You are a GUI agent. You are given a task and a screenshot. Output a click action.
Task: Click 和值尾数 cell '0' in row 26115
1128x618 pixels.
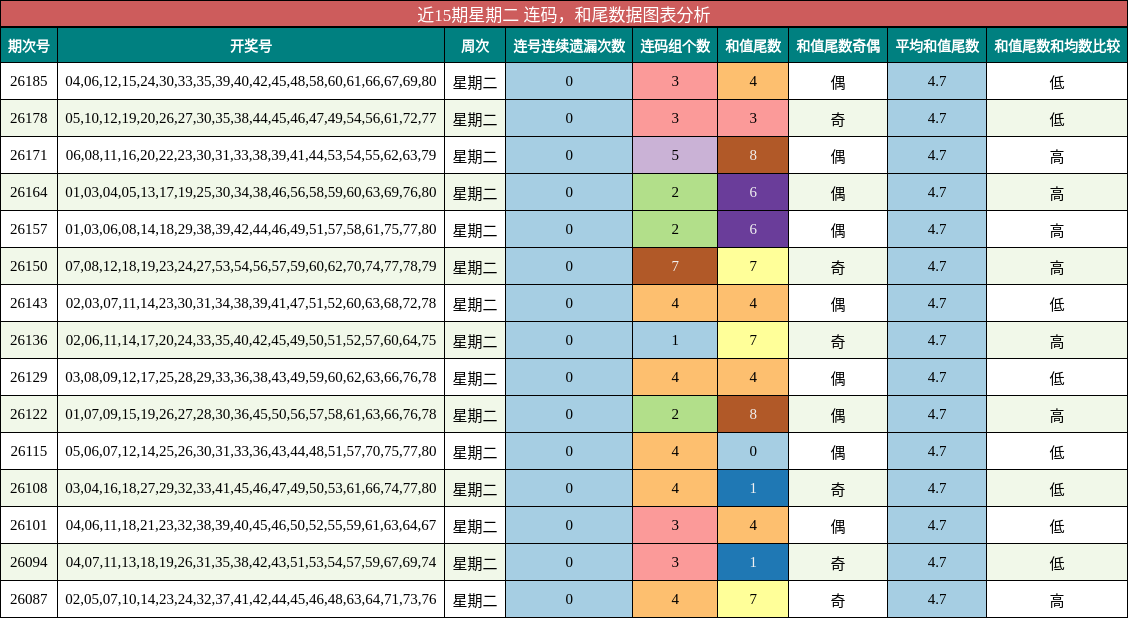point(753,452)
